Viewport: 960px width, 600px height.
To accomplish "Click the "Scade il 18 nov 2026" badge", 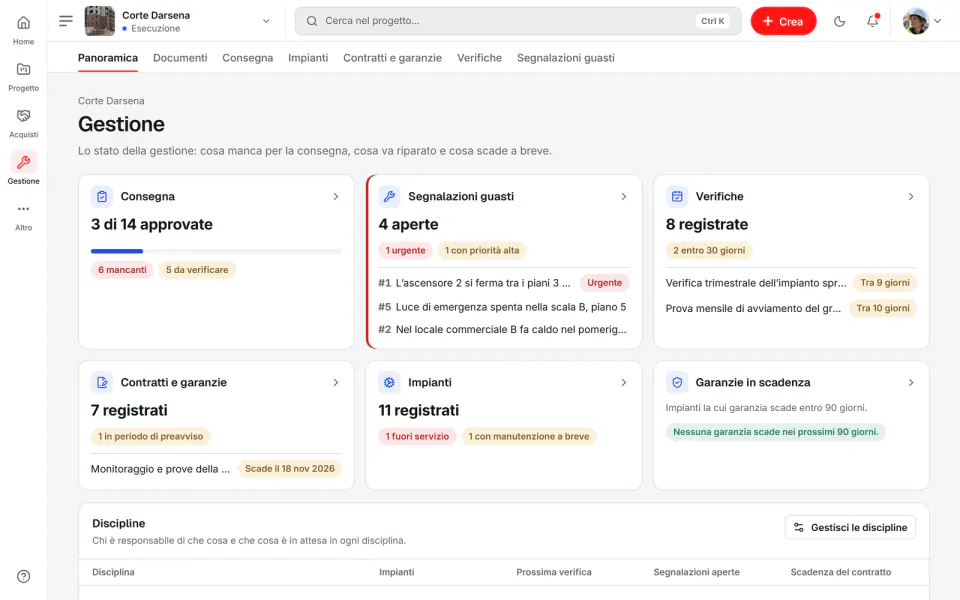I will (290, 469).
